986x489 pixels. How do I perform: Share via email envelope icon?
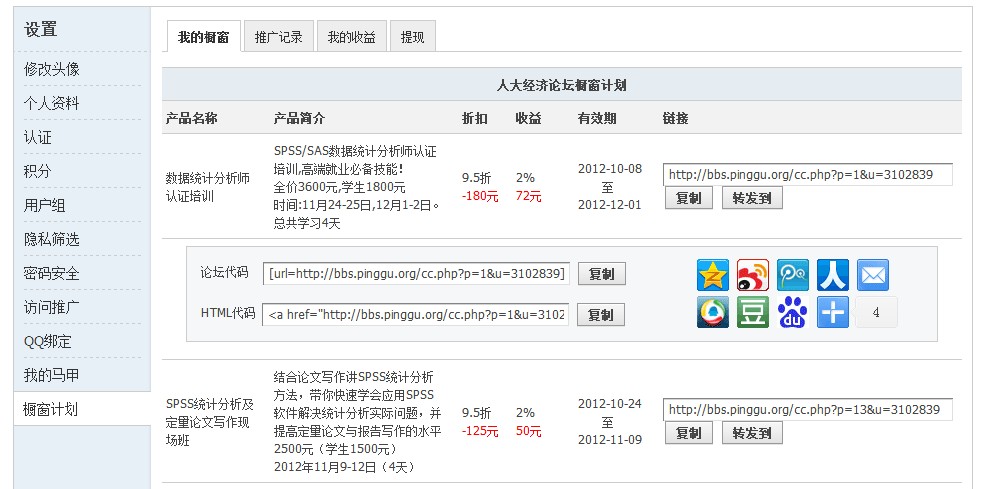873,275
